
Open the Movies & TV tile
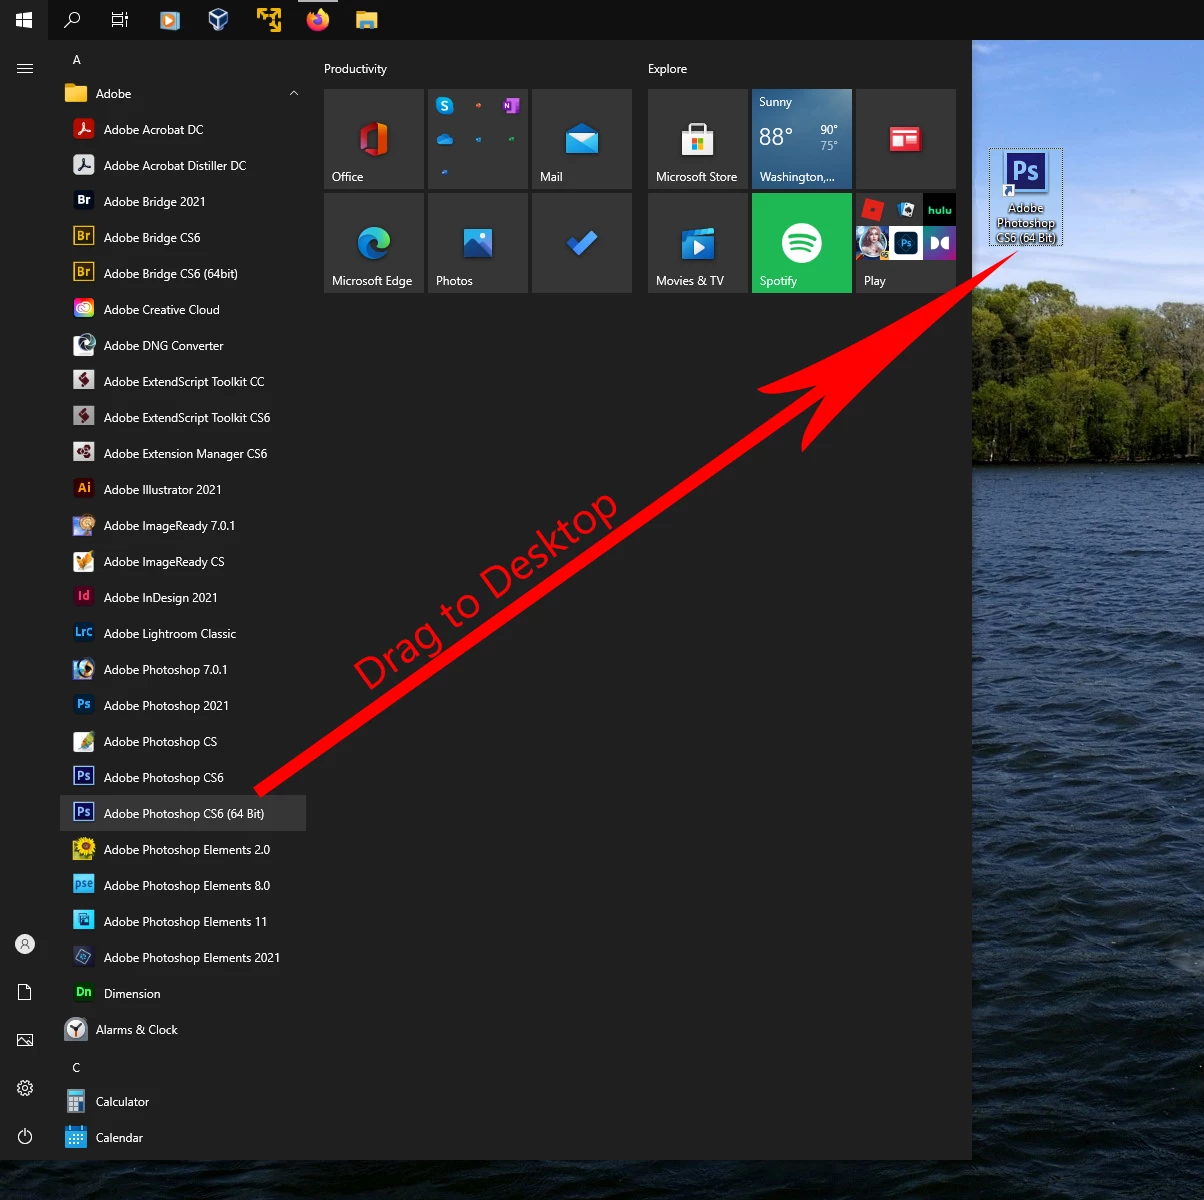(x=698, y=243)
